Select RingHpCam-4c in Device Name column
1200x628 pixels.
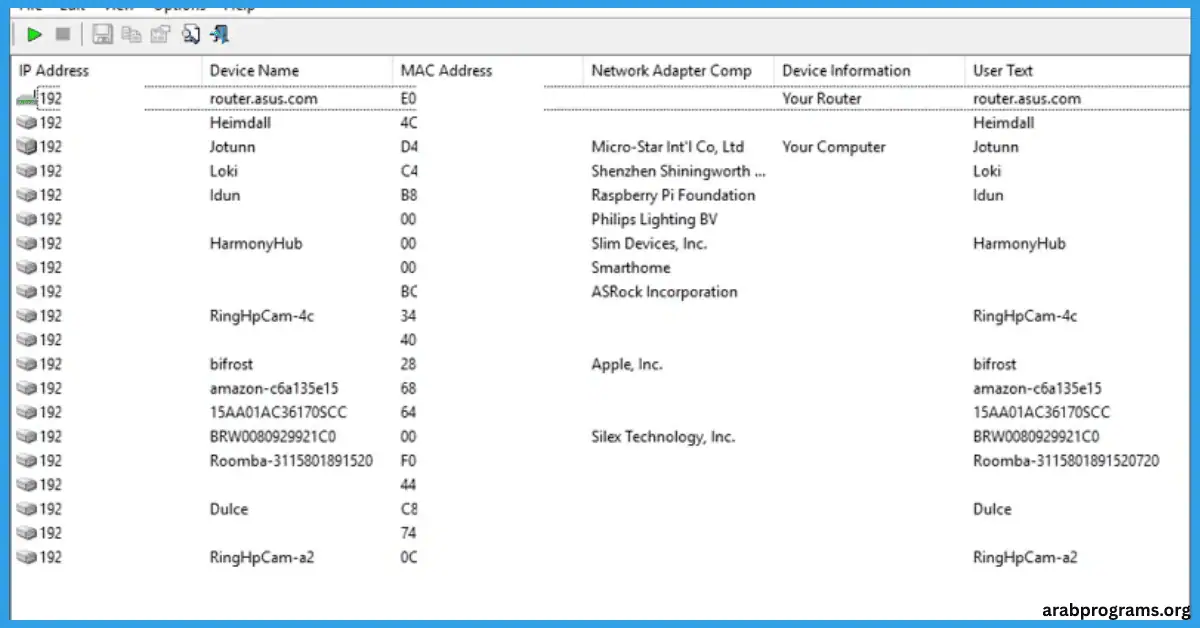tap(261, 316)
